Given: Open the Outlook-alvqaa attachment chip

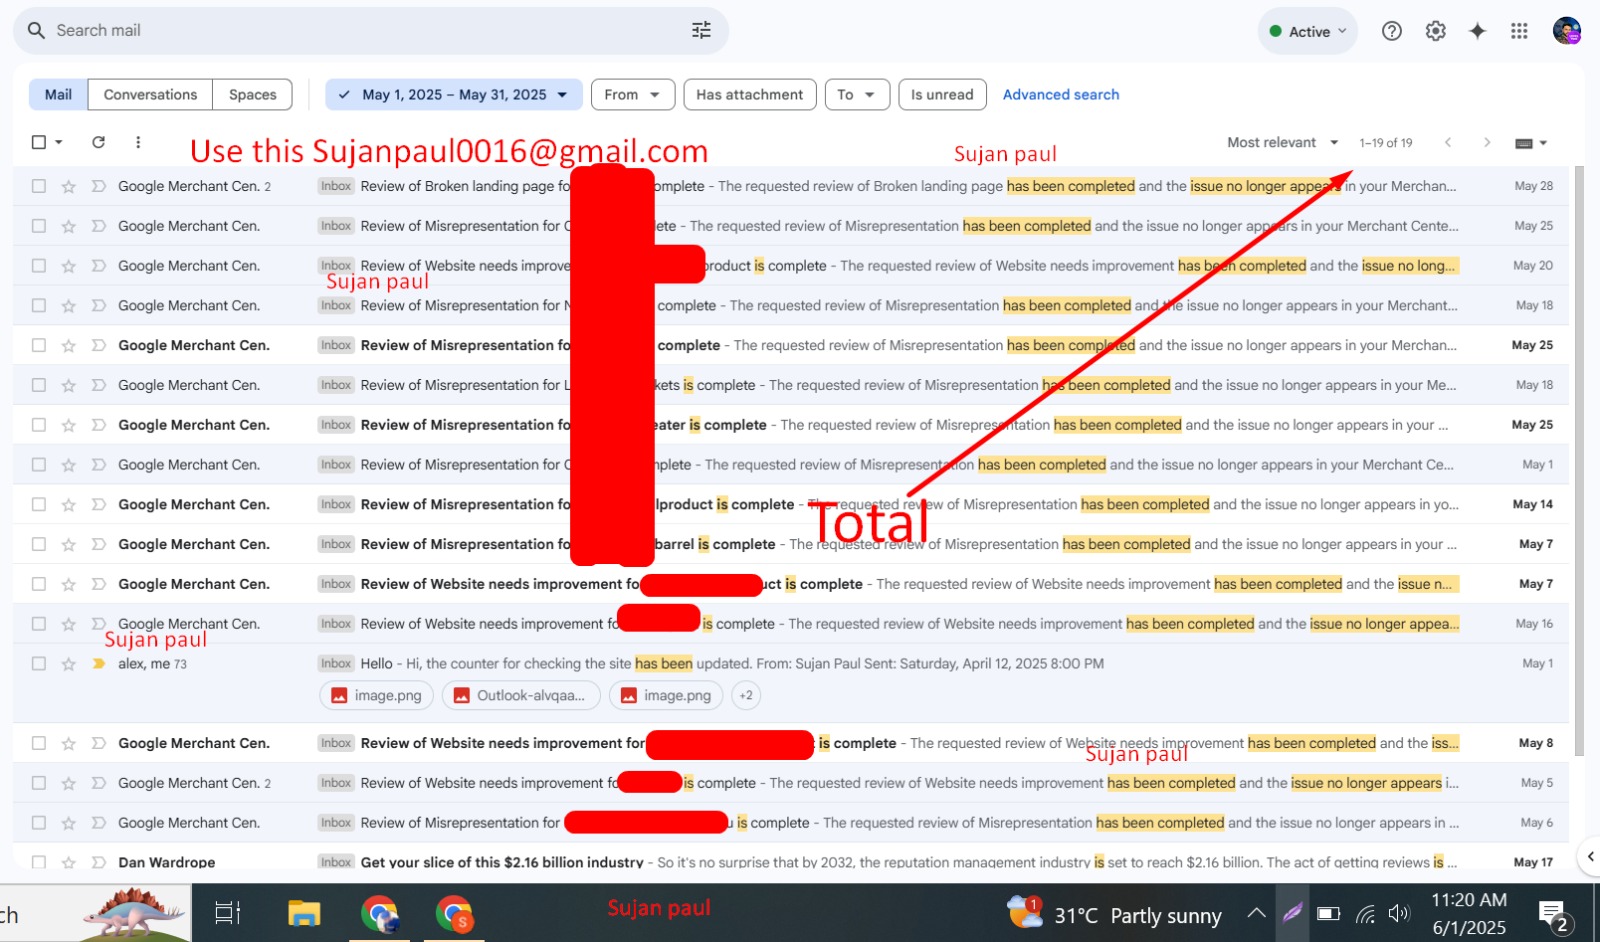Looking at the screenshot, I should (521, 695).
